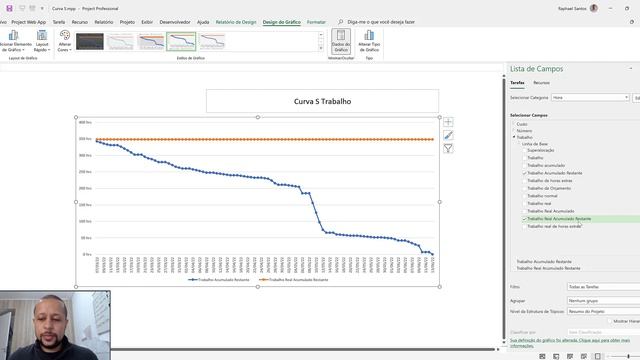Click the search magnifier in Tell Me box
Viewport: 640px width, 360px height.
(x=340, y=22)
